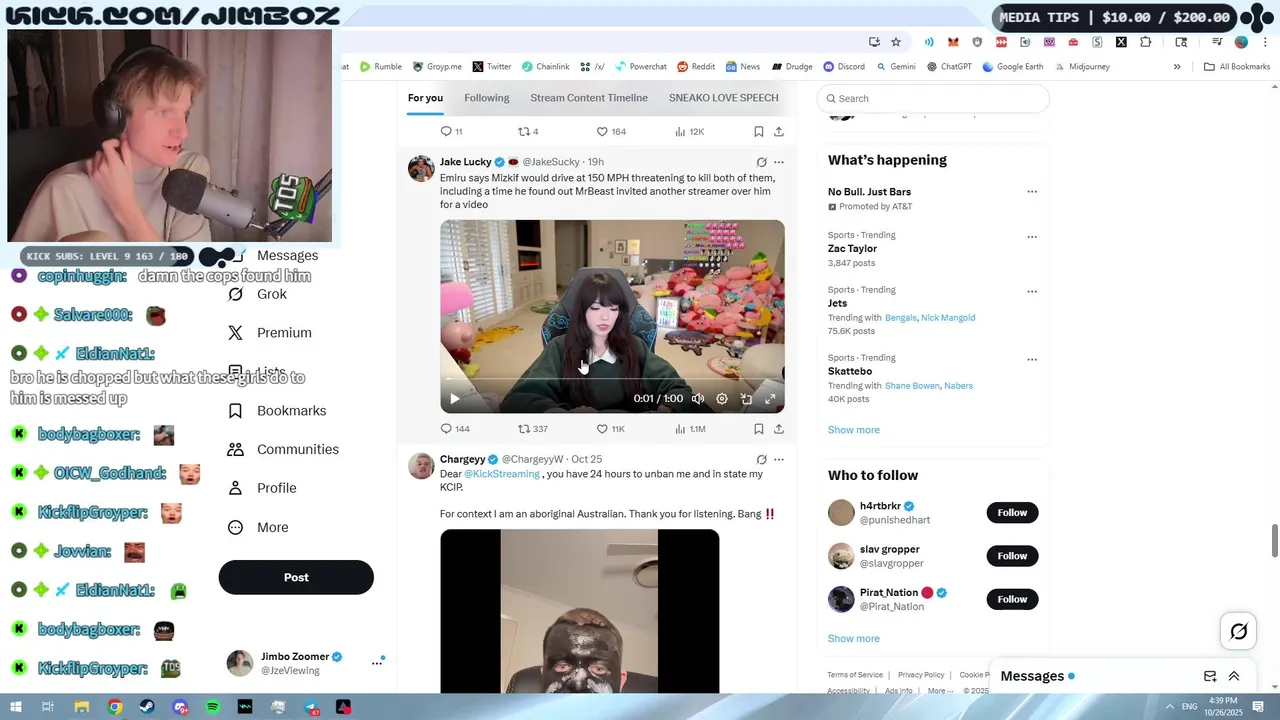Open Chargeyy's post video thumbnail
This screenshot has height=720, width=1280.
pyautogui.click(x=579, y=611)
